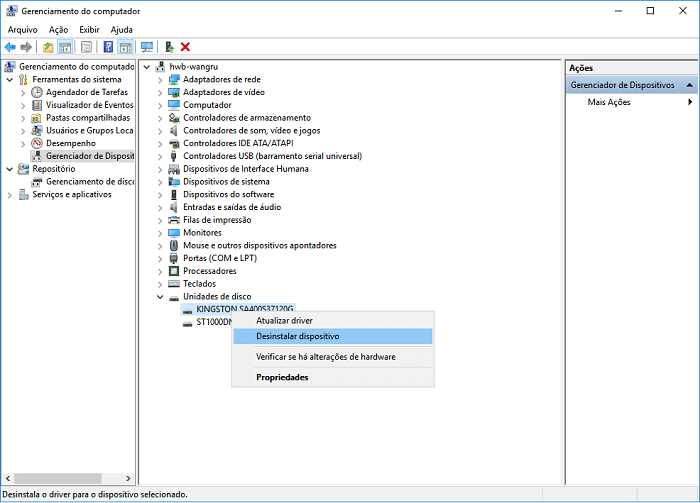The height and width of the screenshot is (503, 700).
Task: Expand Adaptadores de vídeo node
Action: point(160,93)
